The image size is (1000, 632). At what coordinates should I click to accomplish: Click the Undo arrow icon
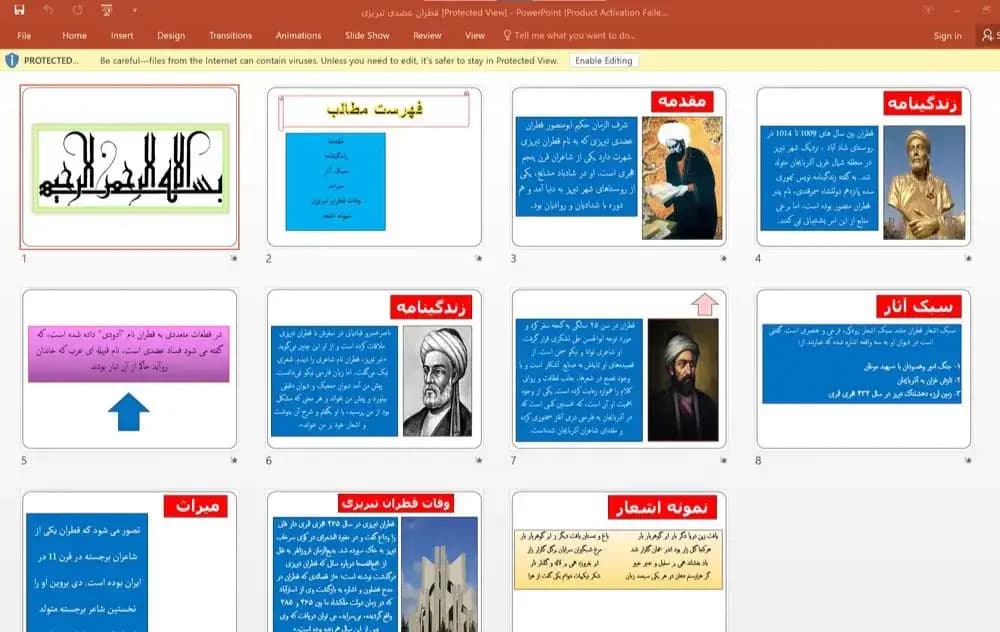(48, 10)
